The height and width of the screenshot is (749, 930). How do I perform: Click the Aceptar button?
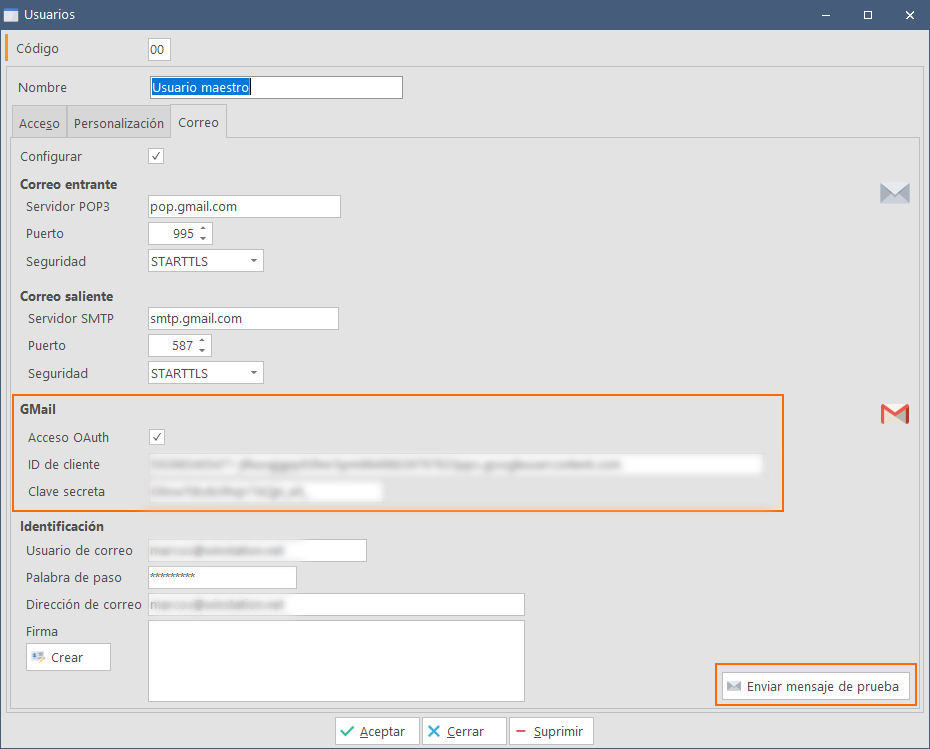tap(377, 731)
